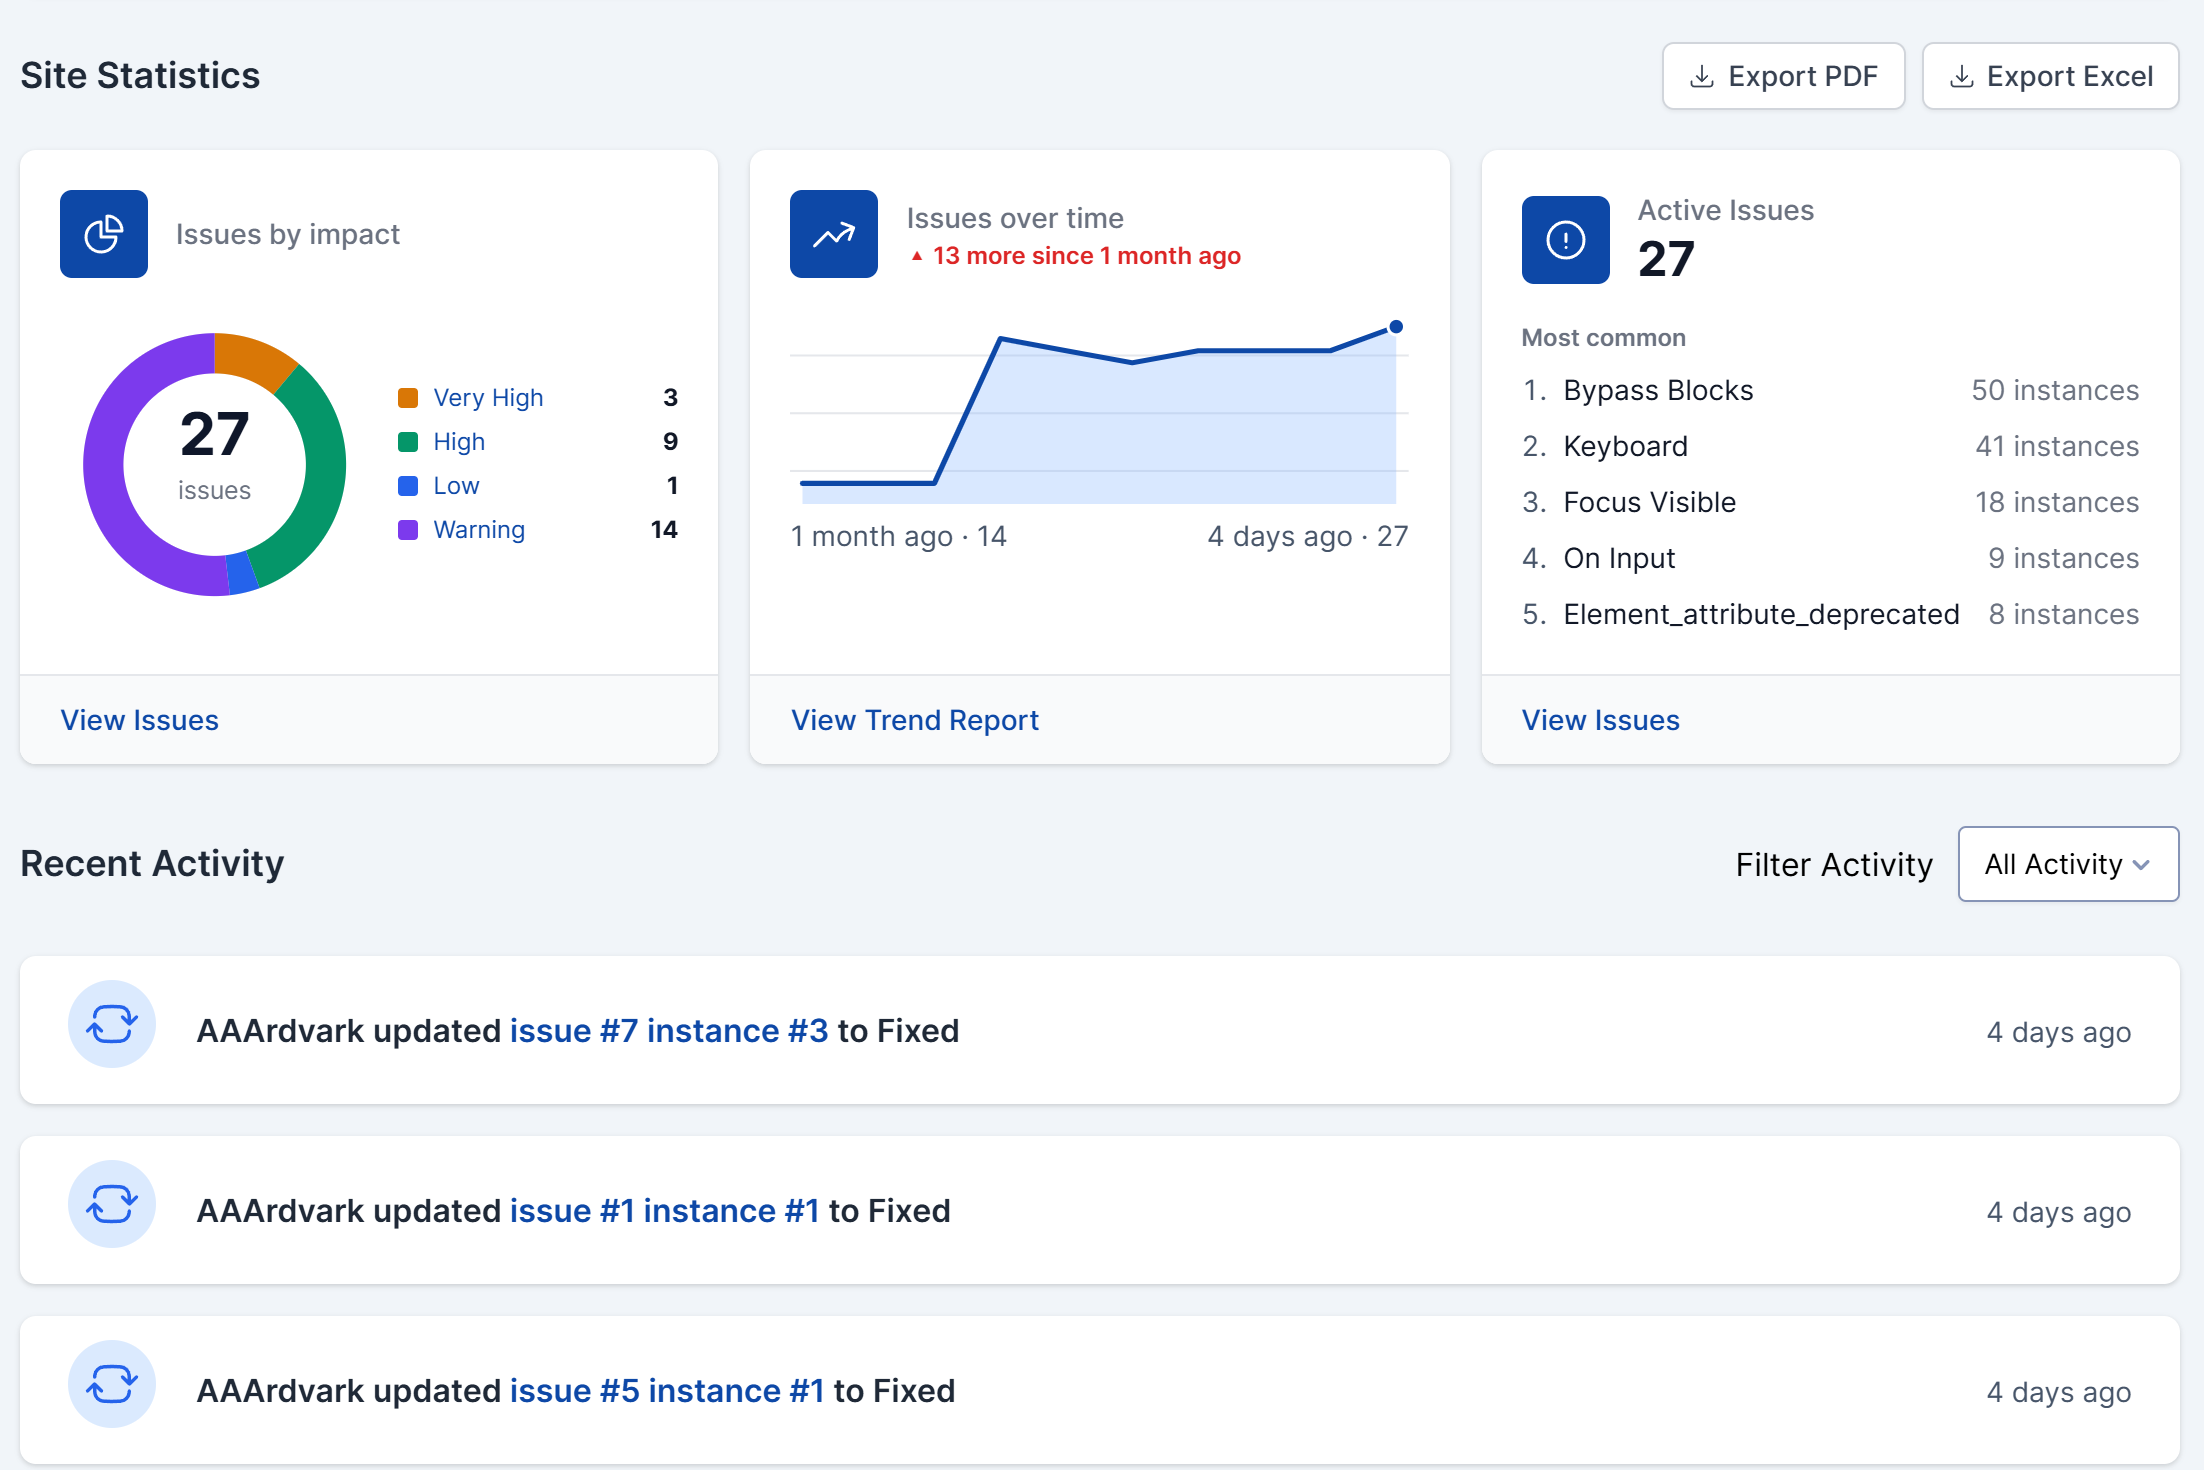Click the '50 instances' count

(2055, 390)
